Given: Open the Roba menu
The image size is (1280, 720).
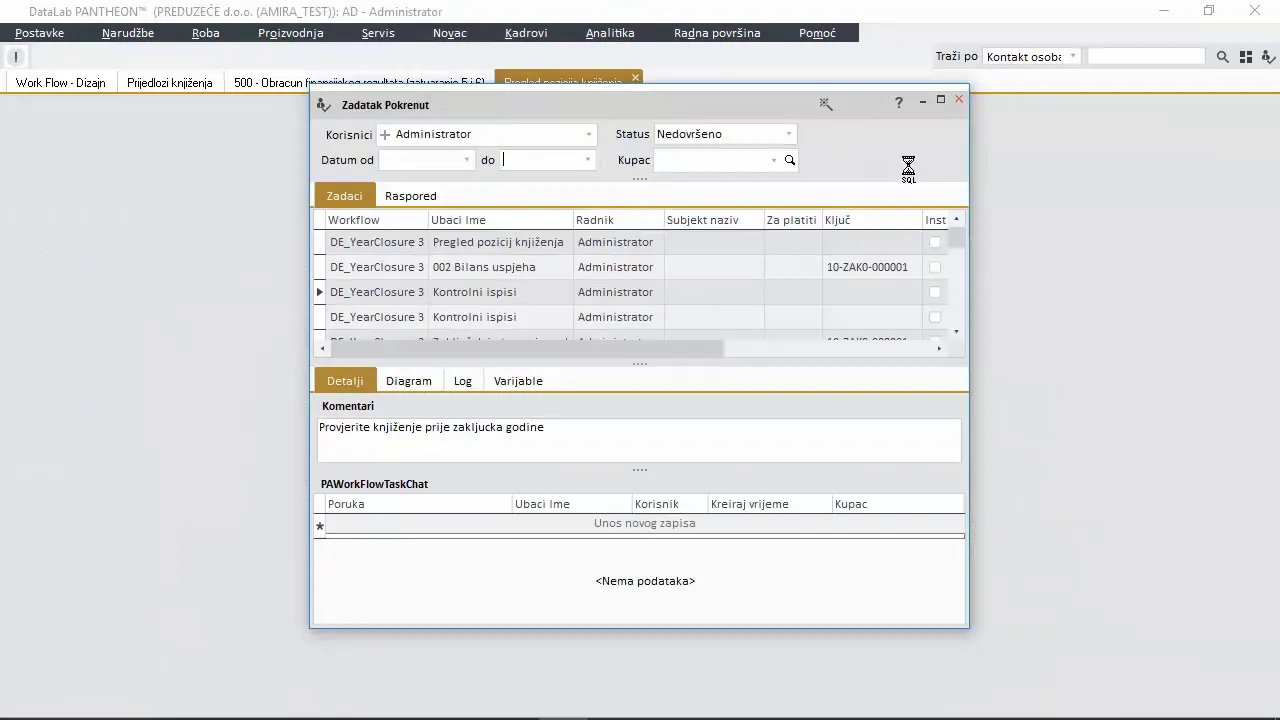Looking at the screenshot, I should click(206, 33).
